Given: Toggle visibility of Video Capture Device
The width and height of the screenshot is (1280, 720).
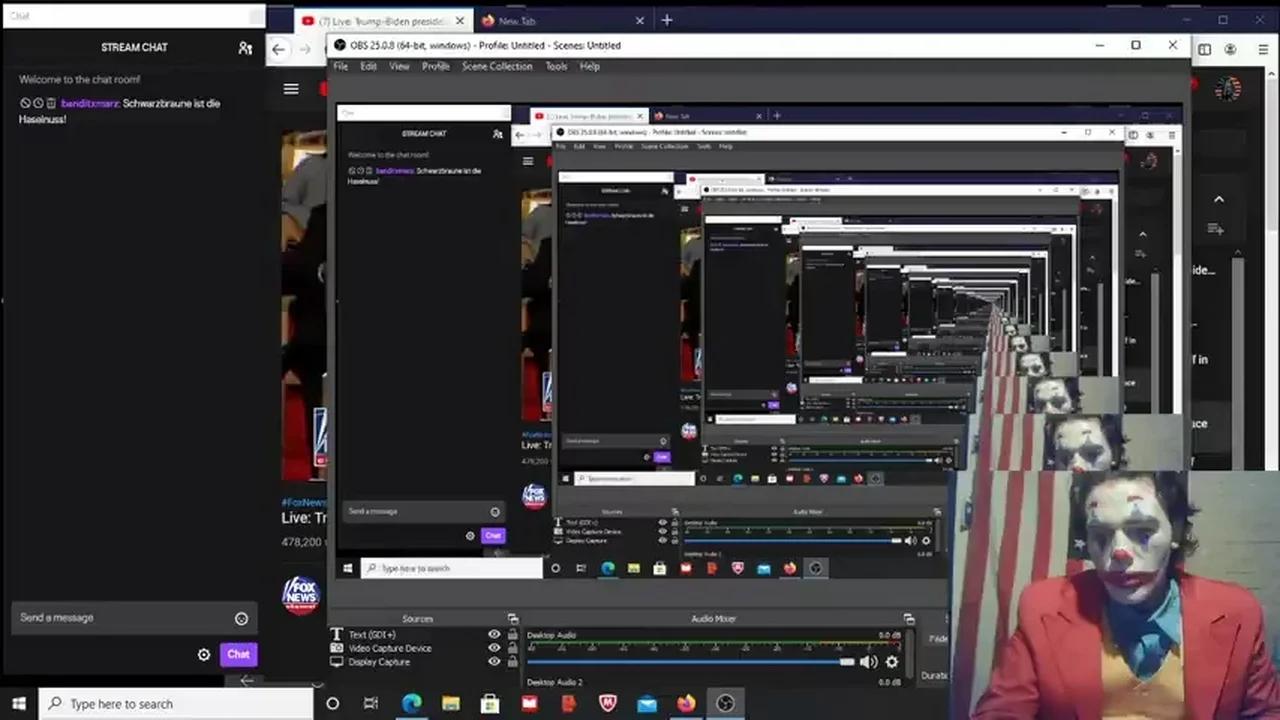Looking at the screenshot, I should [x=494, y=648].
